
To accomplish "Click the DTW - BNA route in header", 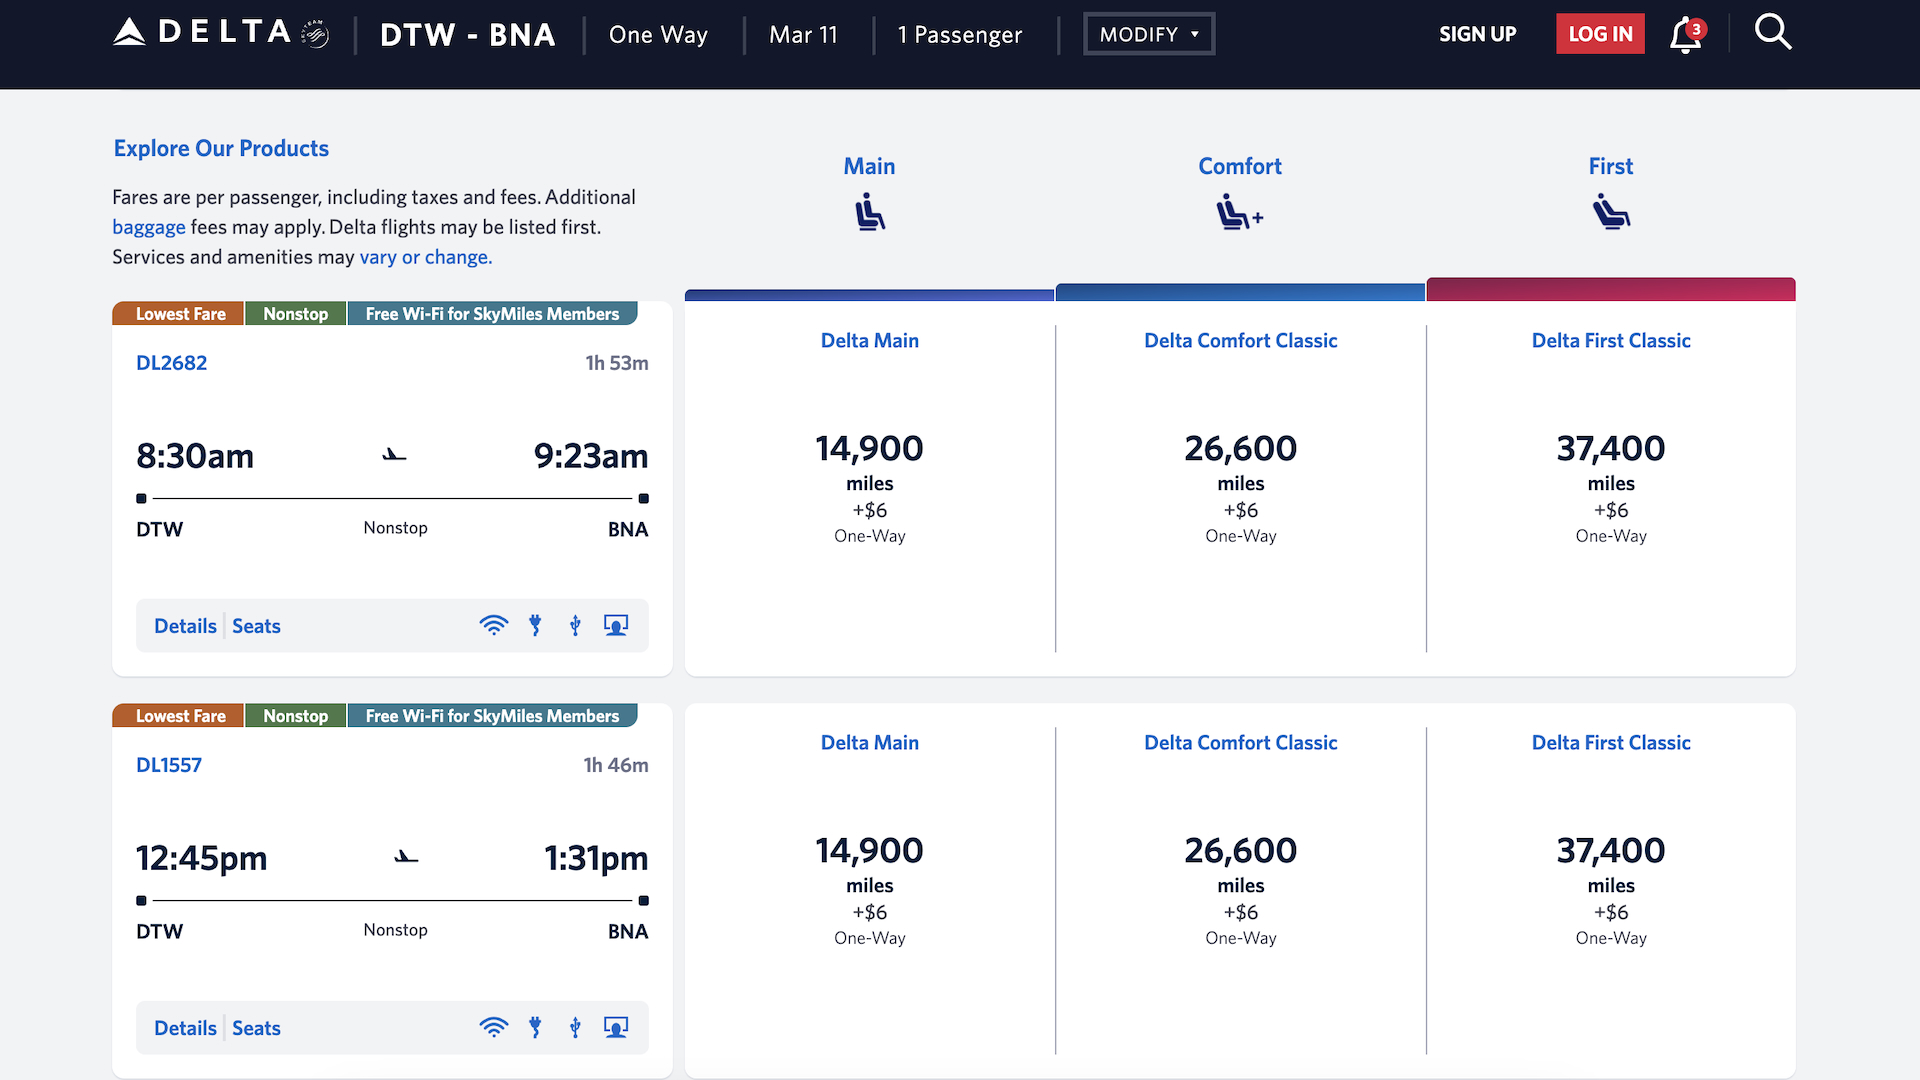I will pos(468,35).
